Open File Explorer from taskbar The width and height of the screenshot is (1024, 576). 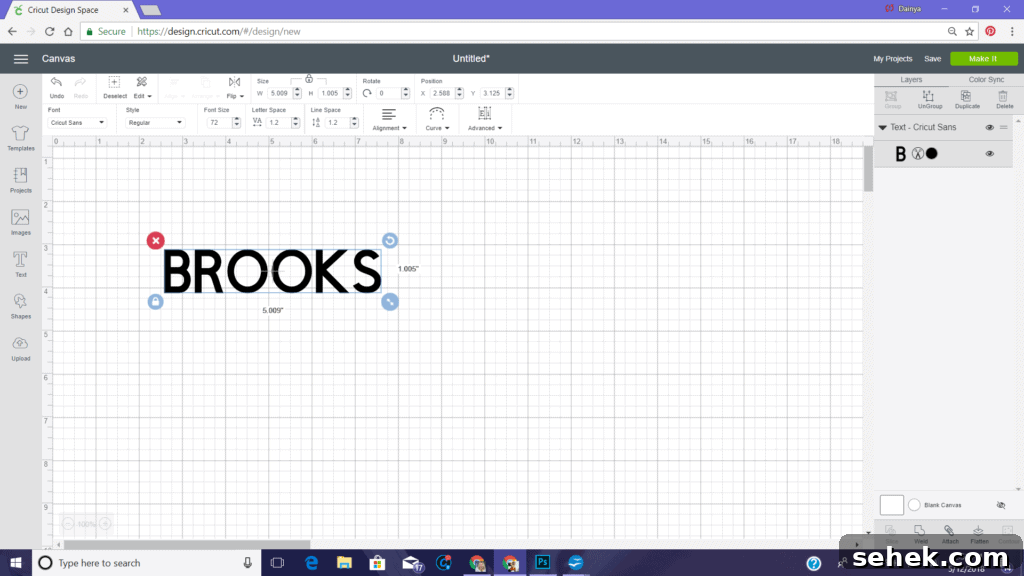(x=344, y=563)
